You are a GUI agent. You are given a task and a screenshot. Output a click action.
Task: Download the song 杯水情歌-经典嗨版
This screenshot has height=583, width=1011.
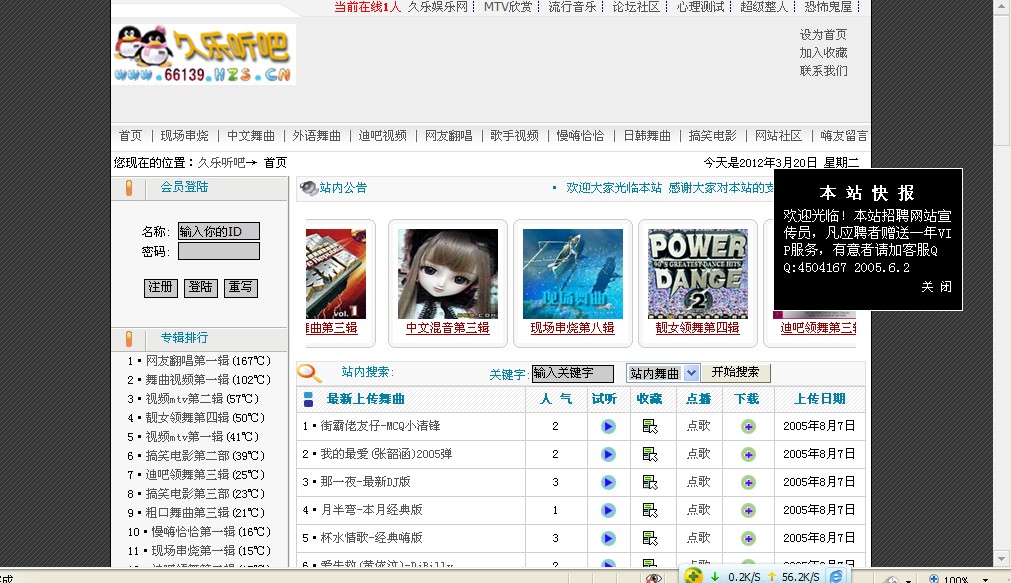pyautogui.click(x=748, y=539)
